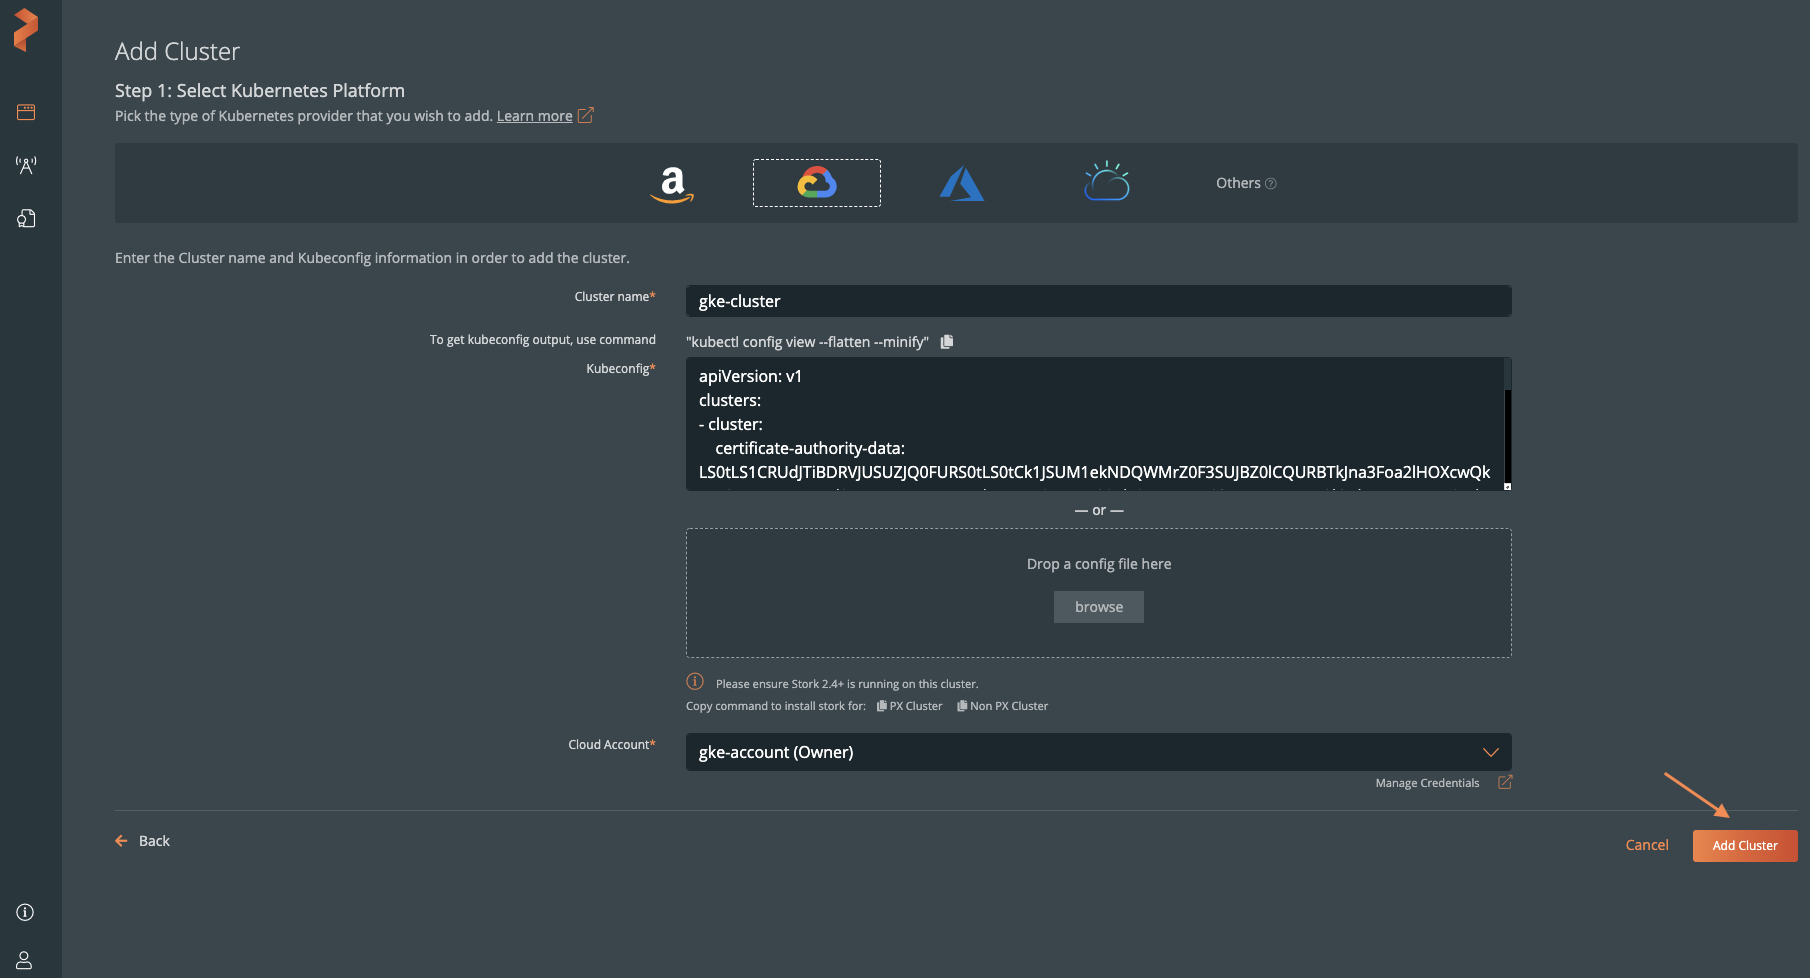Screen dimensions: 1810x978
Task: Open the info icon in sidebar
Action: [26, 912]
